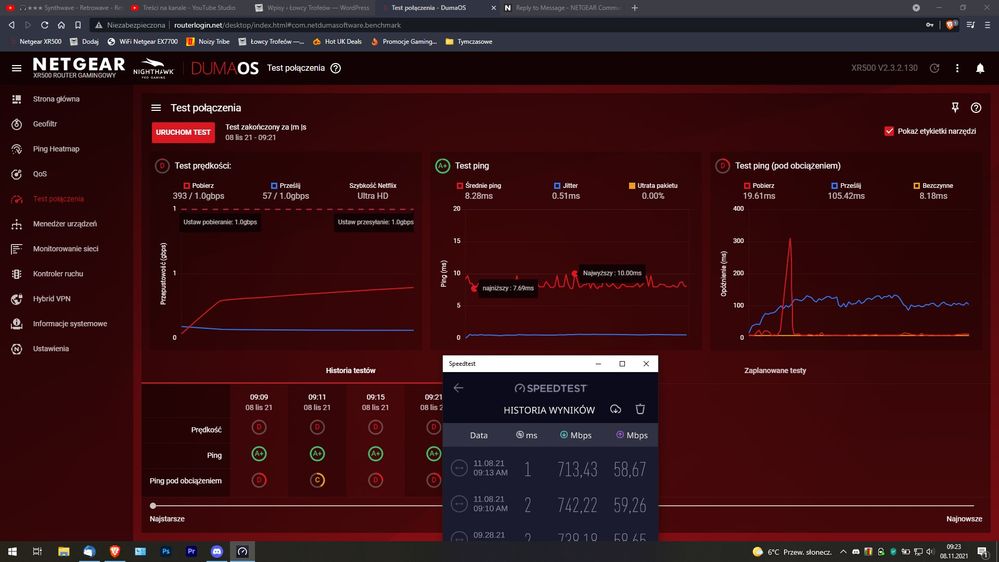
Task: Toggle the Pobierz legend in Test prędkości
Action: click(199, 185)
